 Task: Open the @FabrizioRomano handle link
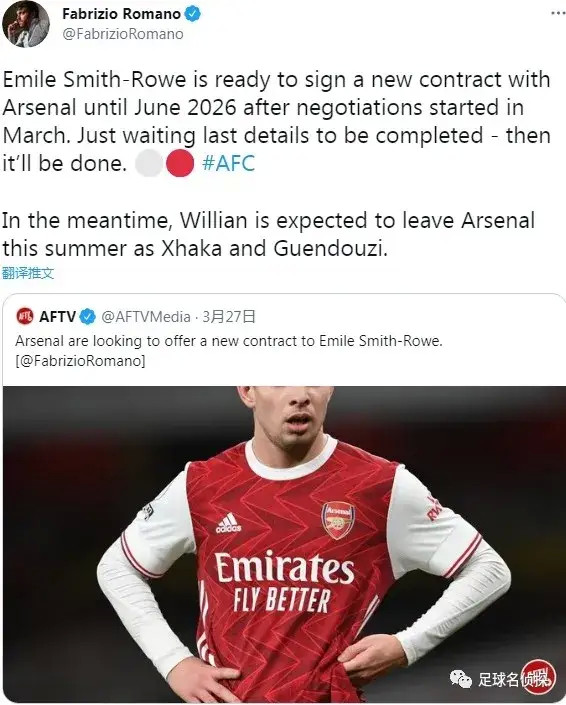pos(123,34)
